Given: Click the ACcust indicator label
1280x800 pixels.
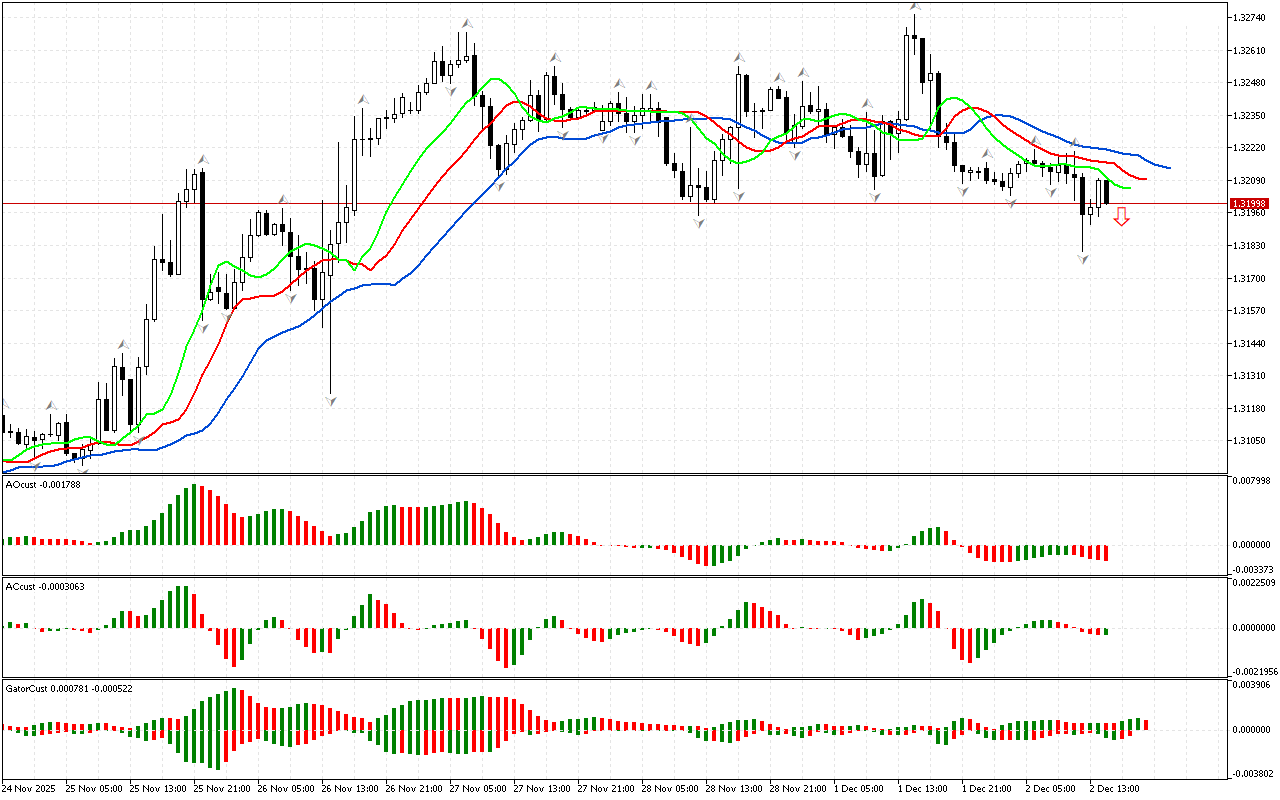Looking at the screenshot, I should click(44, 586).
